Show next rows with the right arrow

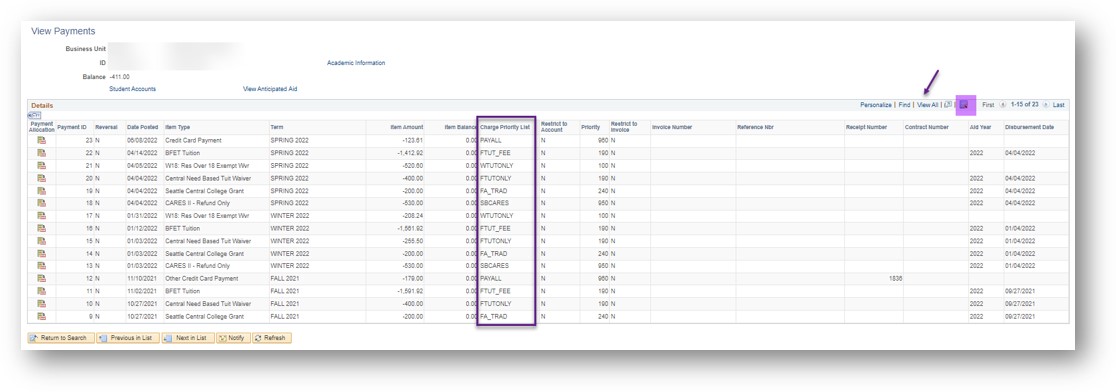pyautogui.click(x=1046, y=105)
